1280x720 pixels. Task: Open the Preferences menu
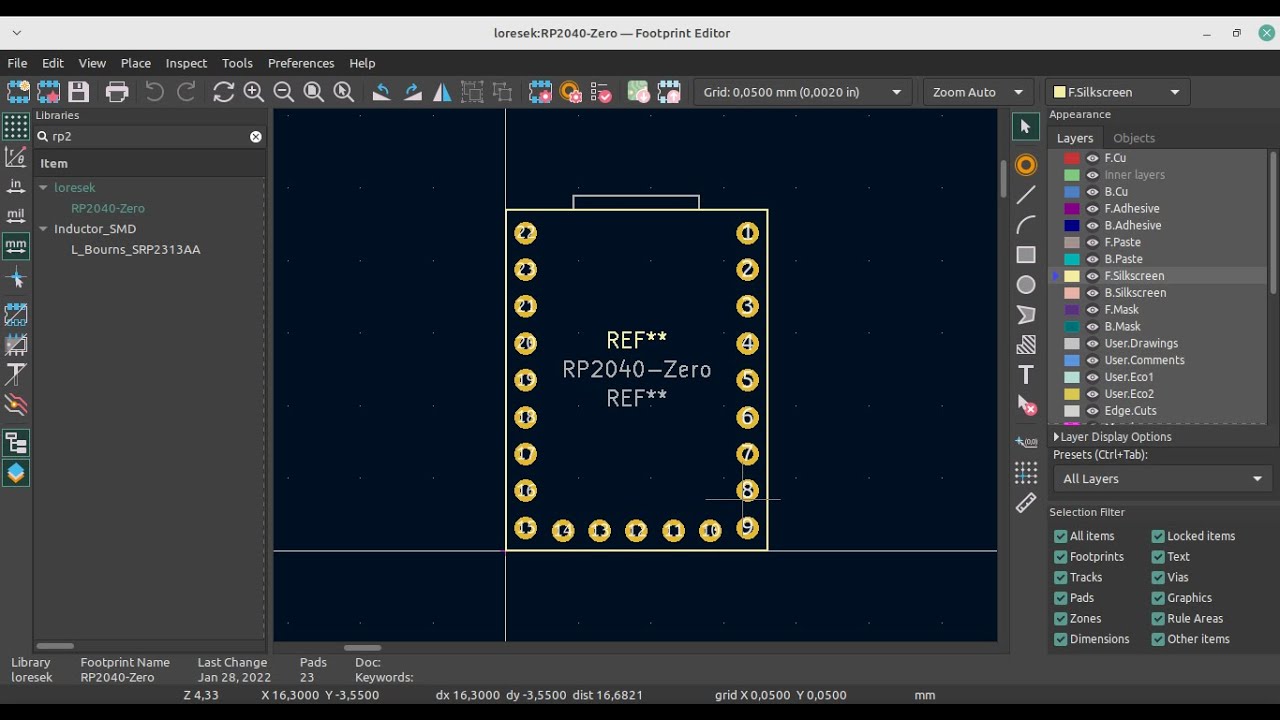pyautogui.click(x=301, y=63)
